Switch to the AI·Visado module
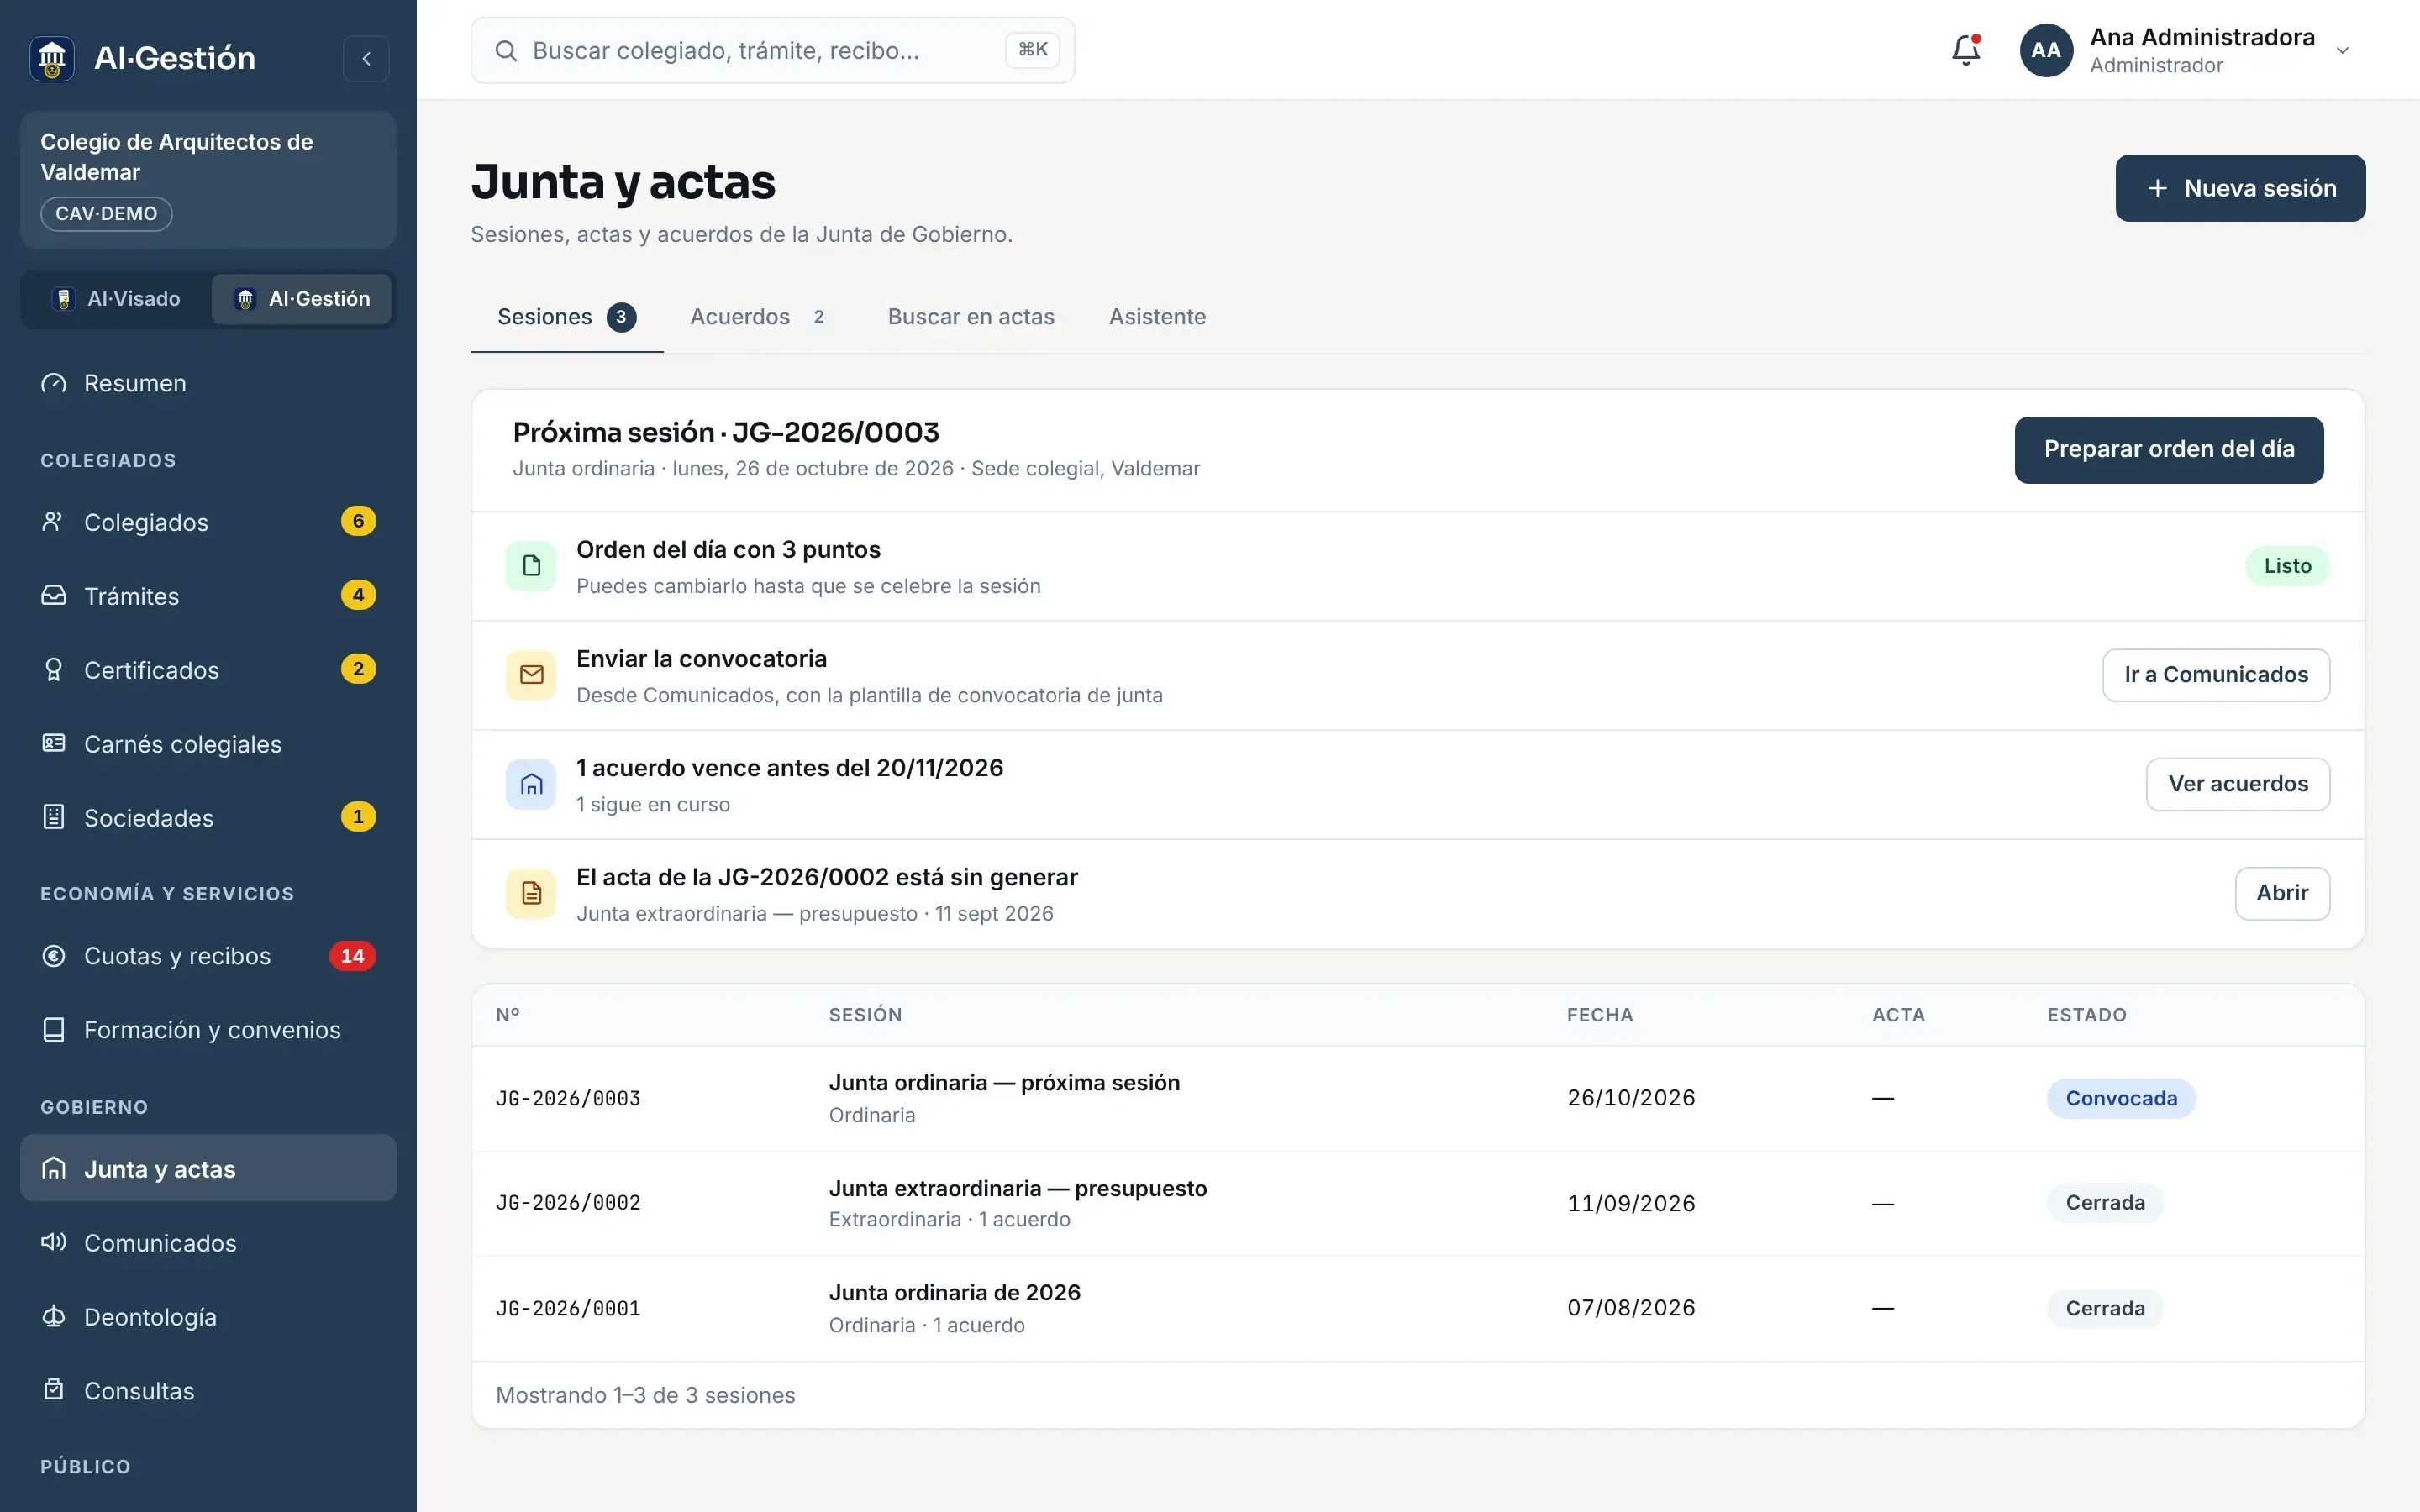 tap(117, 299)
